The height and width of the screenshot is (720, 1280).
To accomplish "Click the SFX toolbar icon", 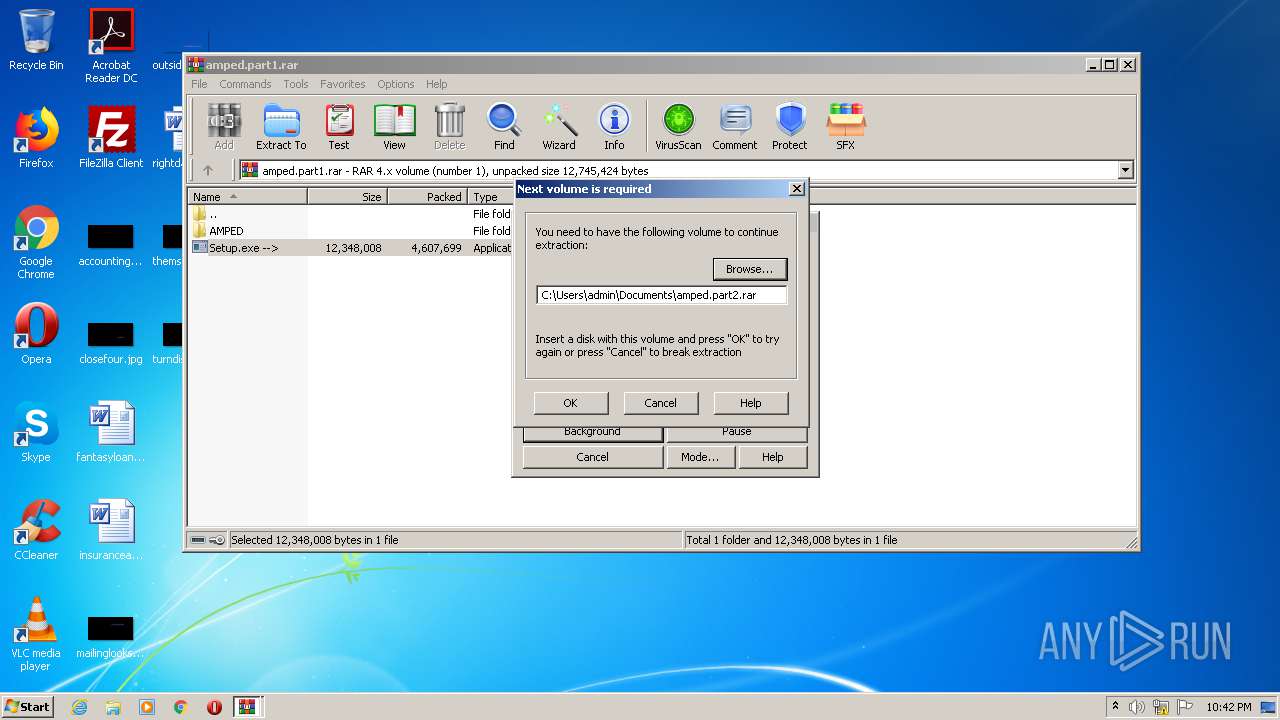I will (x=846, y=127).
